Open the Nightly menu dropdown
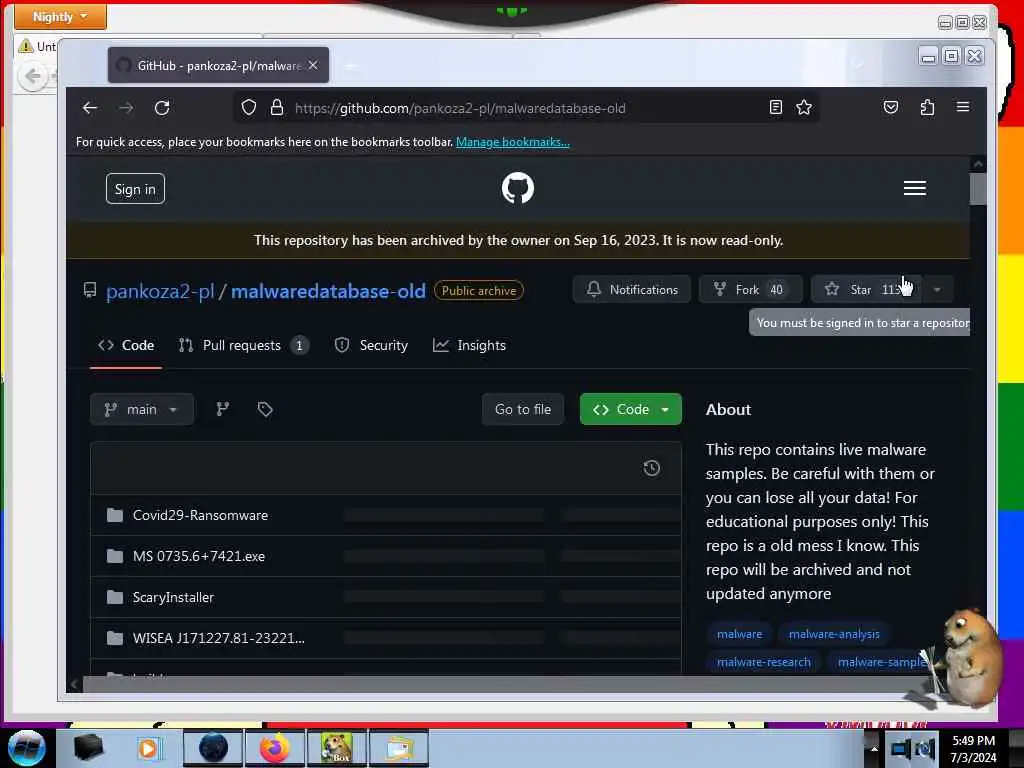This screenshot has height=768, width=1024. 60,16
